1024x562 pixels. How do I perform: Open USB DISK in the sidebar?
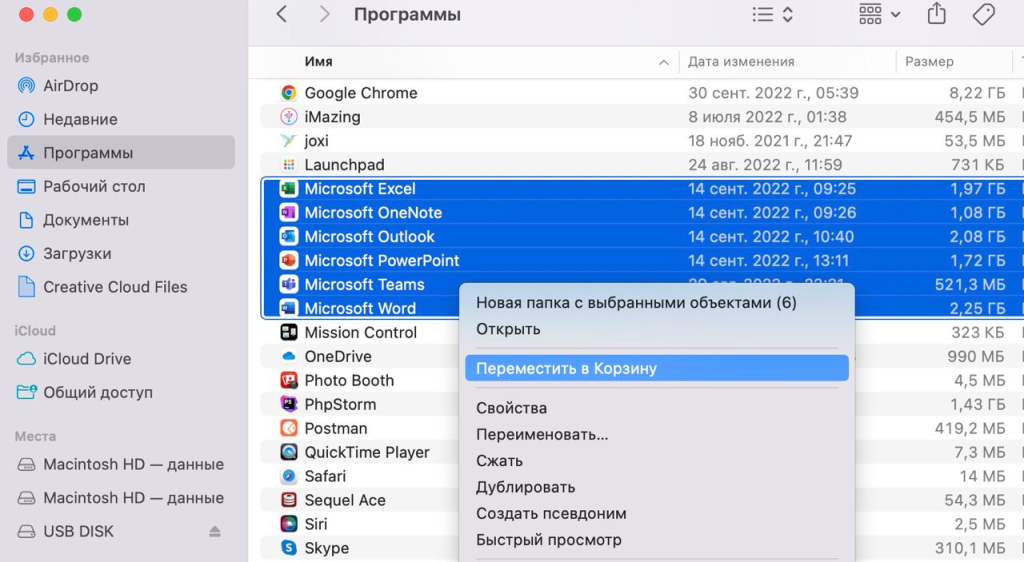click(78, 531)
